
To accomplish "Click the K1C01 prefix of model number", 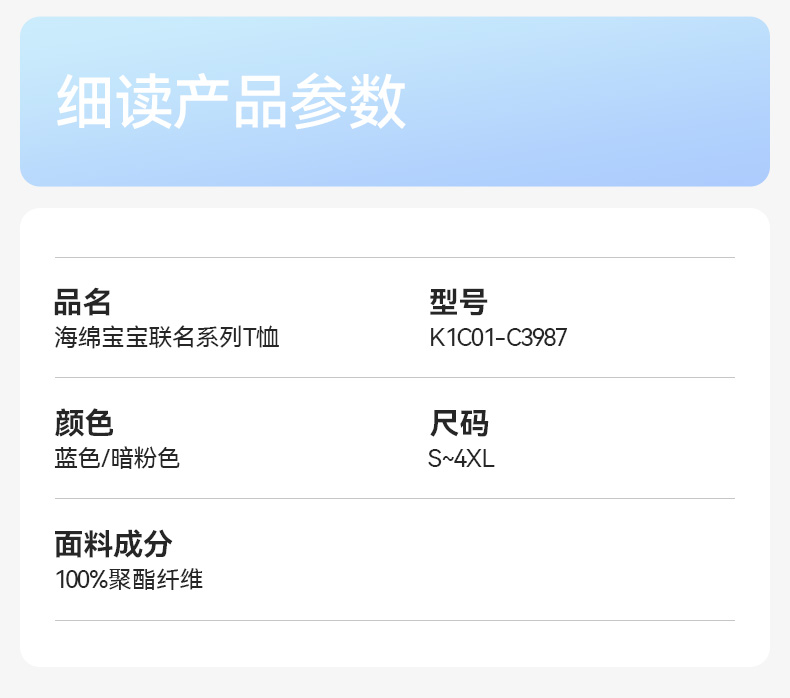I will pyautogui.click(x=461, y=338).
